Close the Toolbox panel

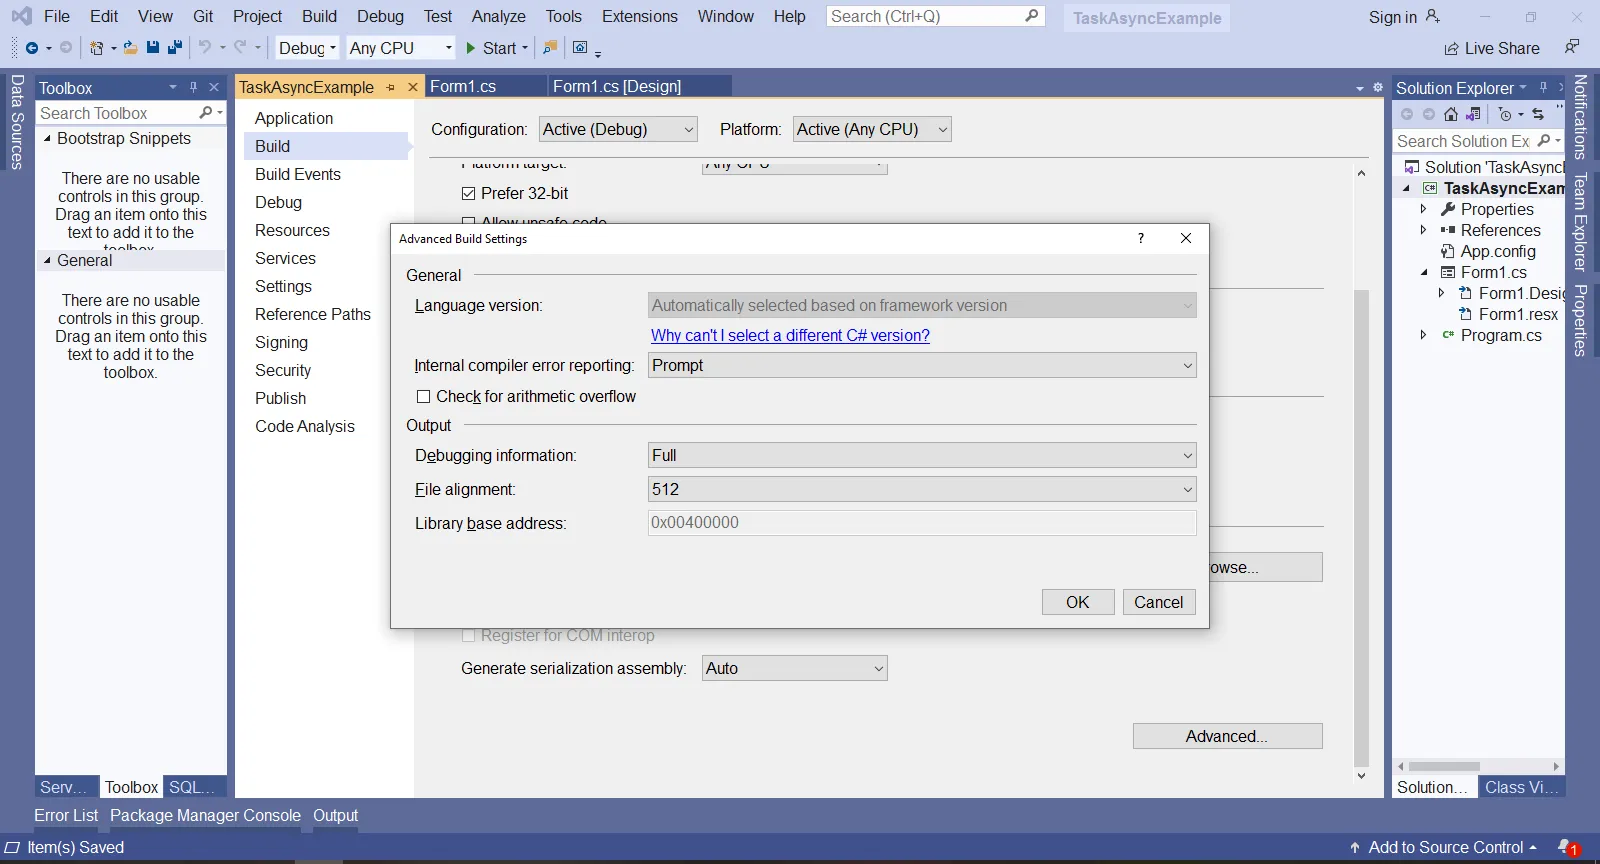click(214, 87)
